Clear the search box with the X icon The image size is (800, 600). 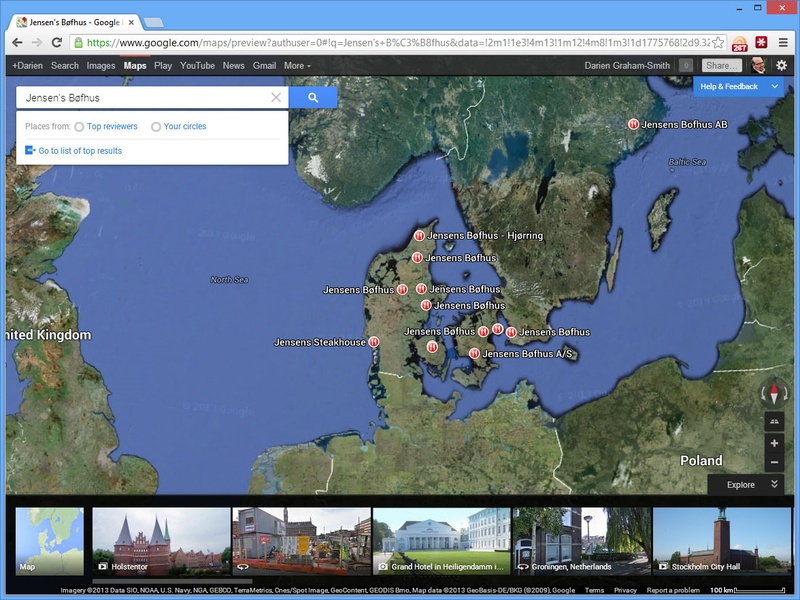(x=276, y=97)
